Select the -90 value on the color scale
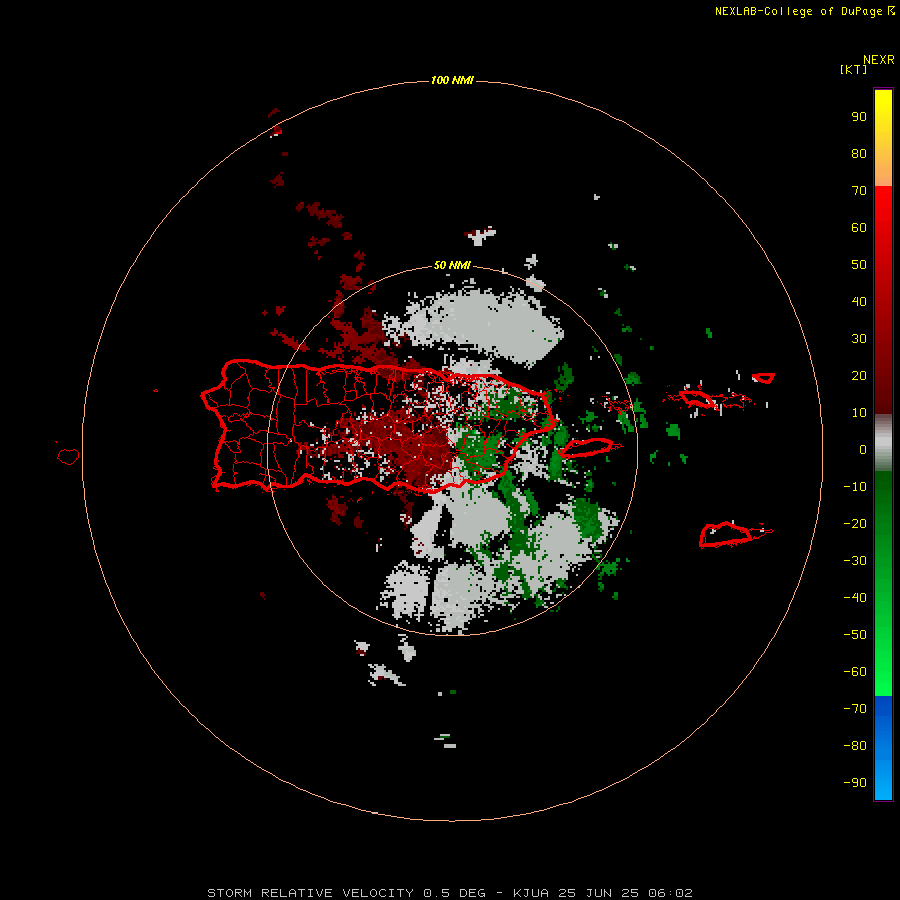The height and width of the screenshot is (900, 900). (x=855, y=783)
